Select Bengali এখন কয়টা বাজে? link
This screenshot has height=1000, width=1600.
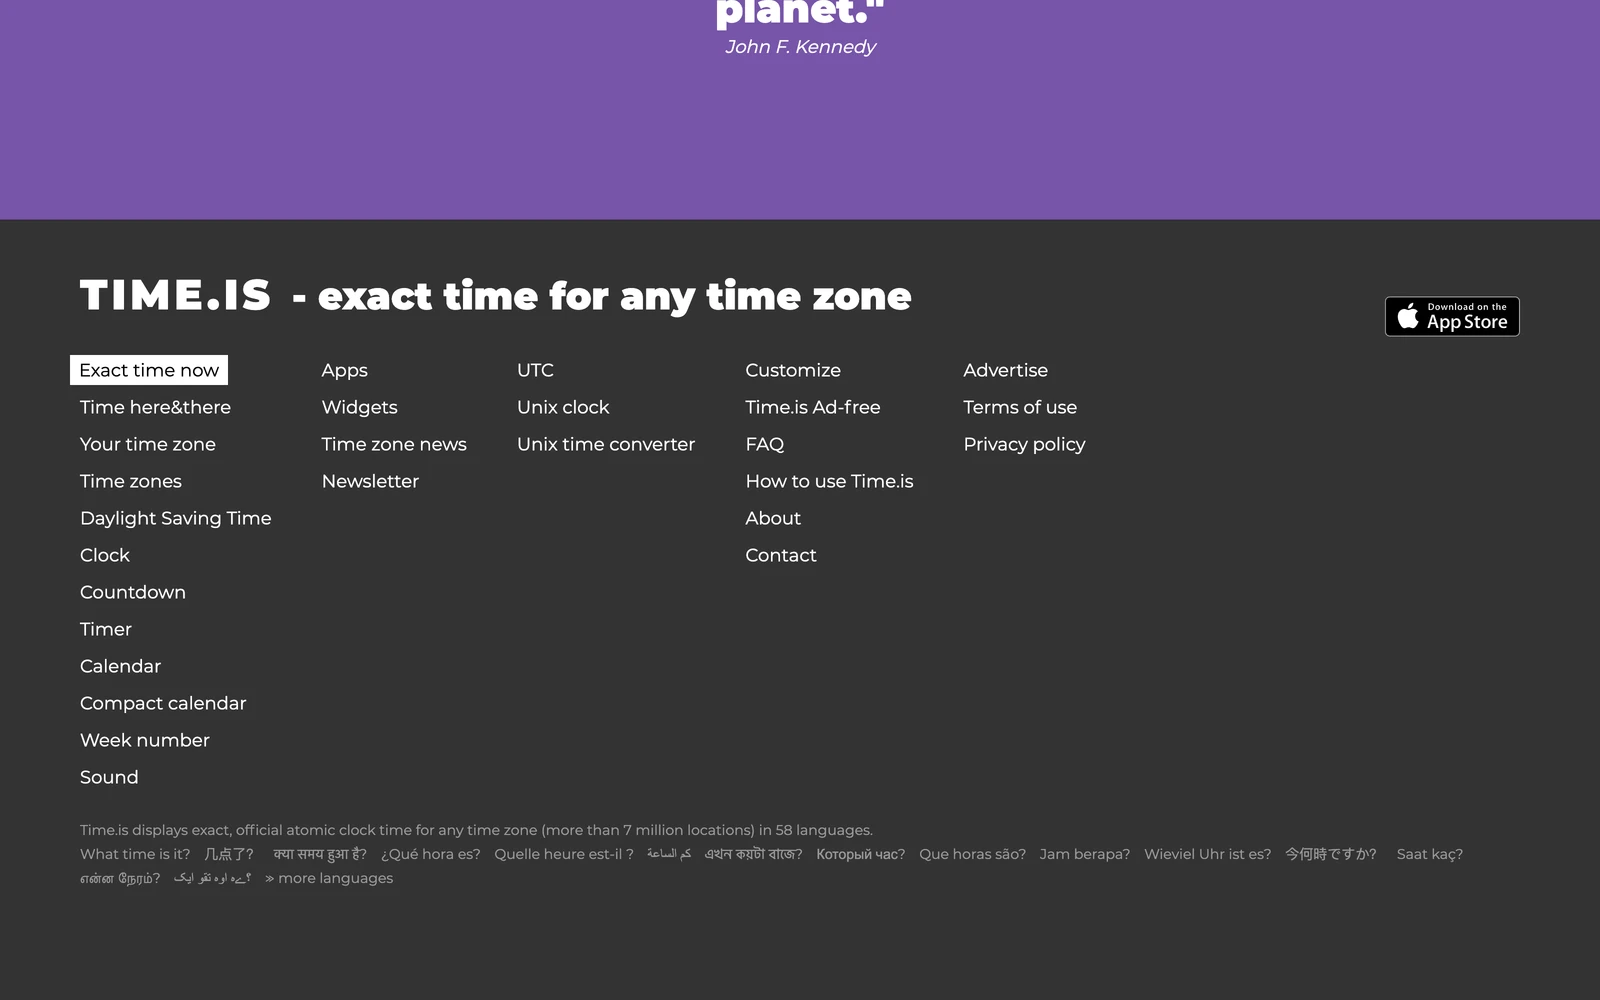pyautogui.click(x=754, y=854)
